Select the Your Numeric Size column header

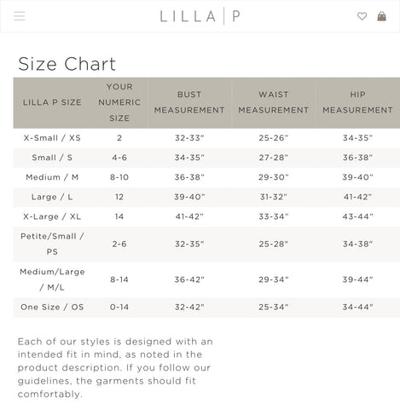coord(119,102)
